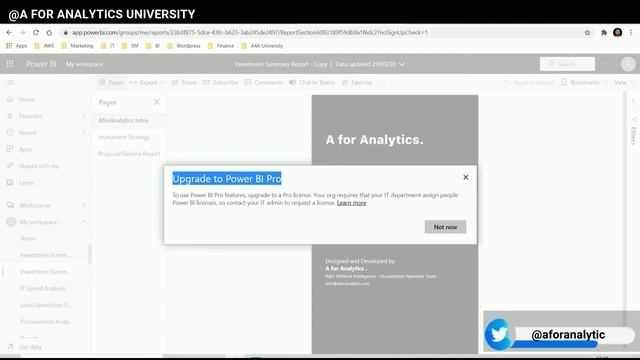640x360 pixels.
Task: Open the Chrome profile avatar
Action: [618, 33]
